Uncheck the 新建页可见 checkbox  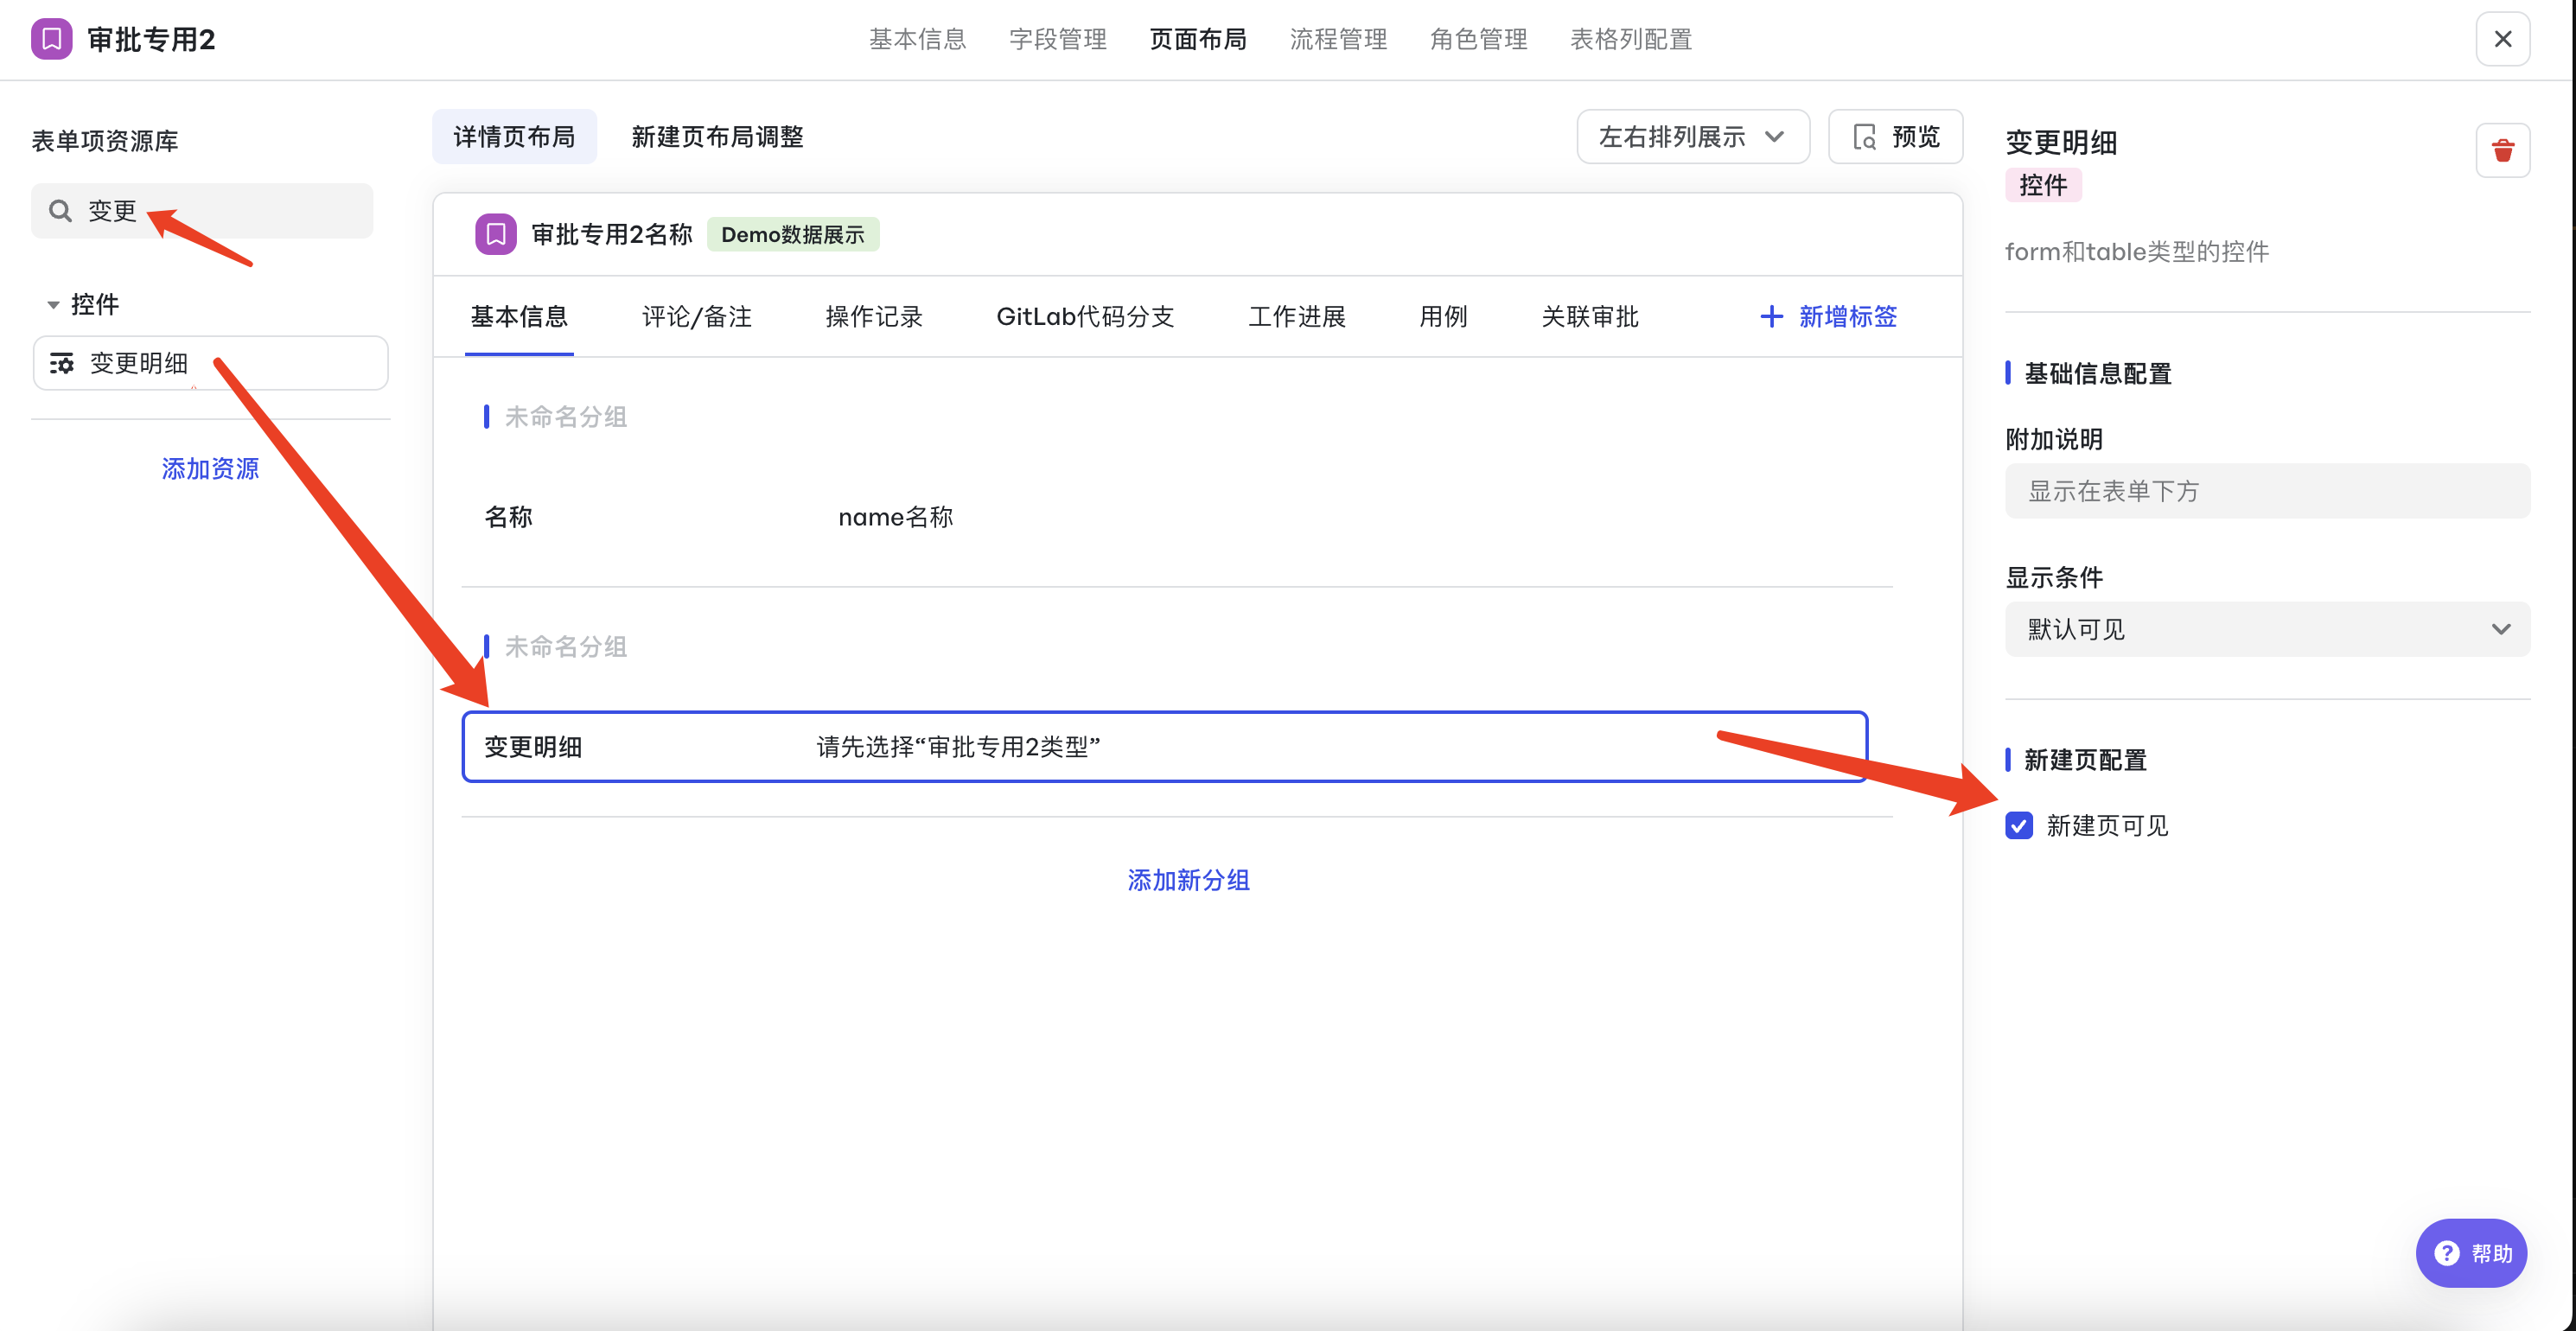click(2019, 826)
